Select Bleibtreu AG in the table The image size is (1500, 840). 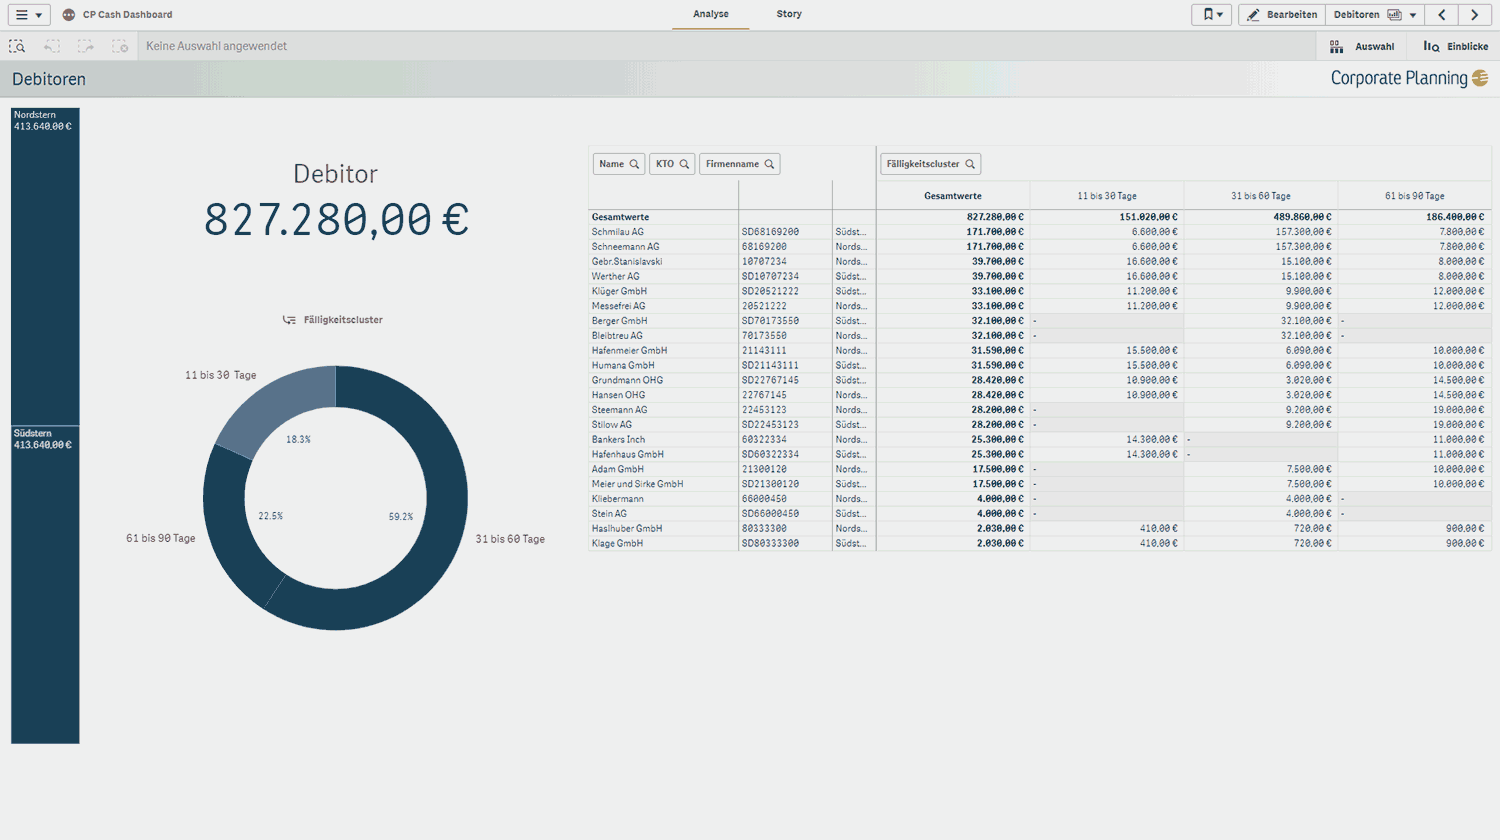[617, 336]
